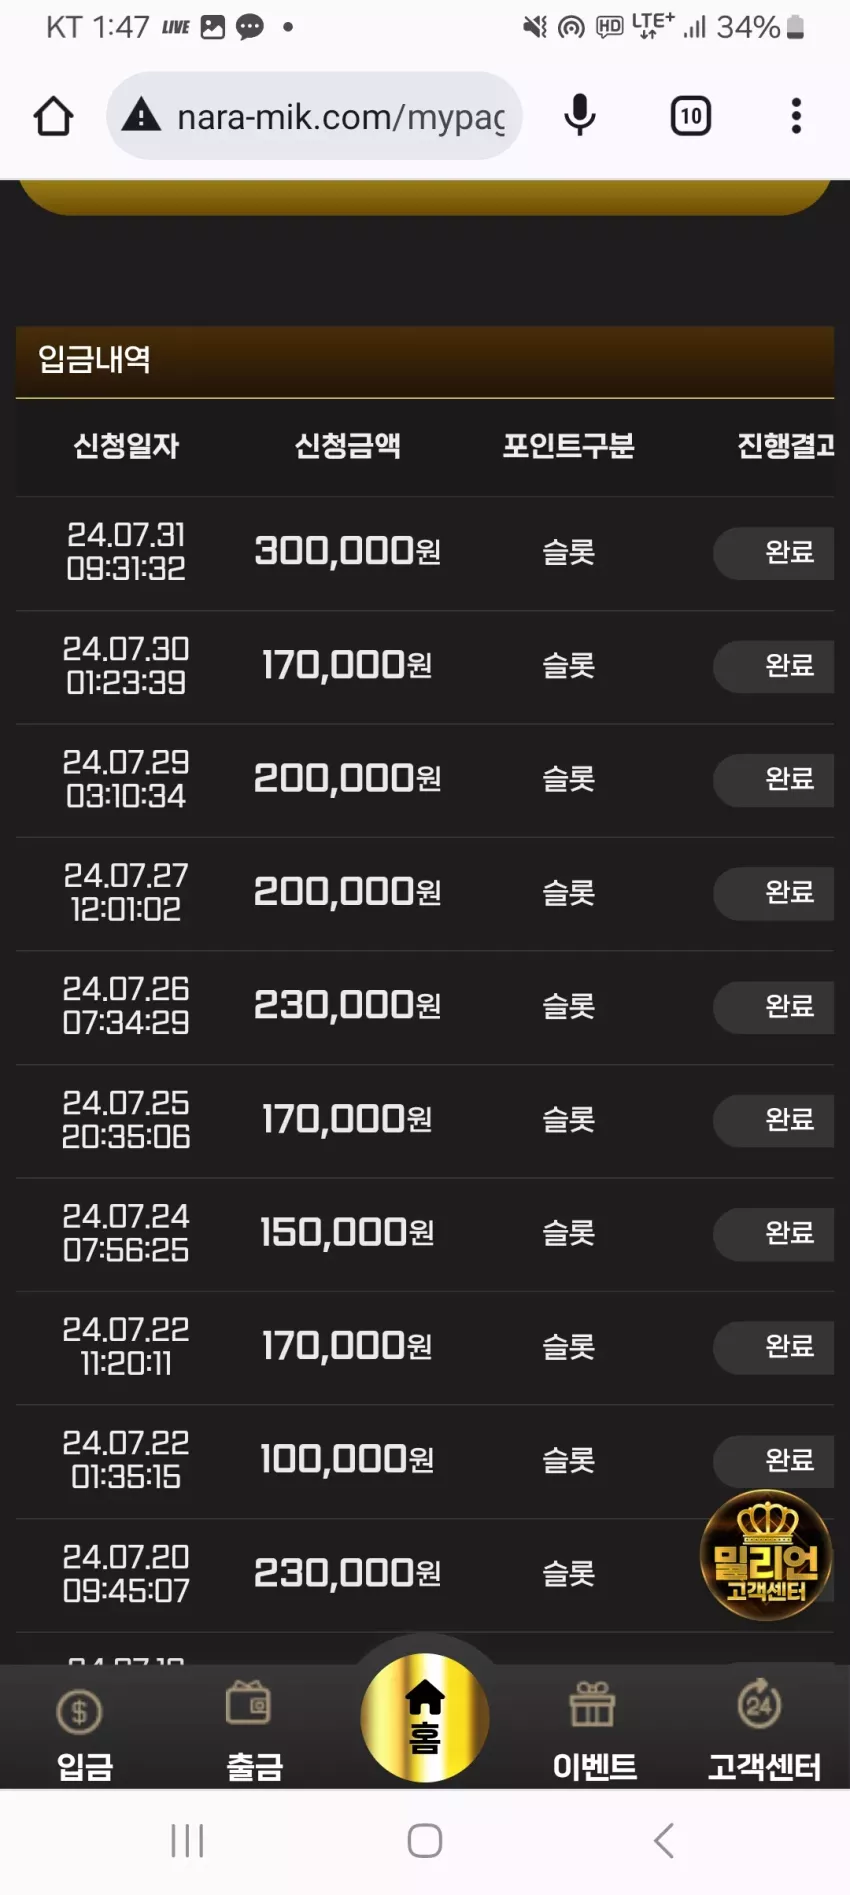
Task: Open the browser tab switcher showing 10
Action: (691, 116)
